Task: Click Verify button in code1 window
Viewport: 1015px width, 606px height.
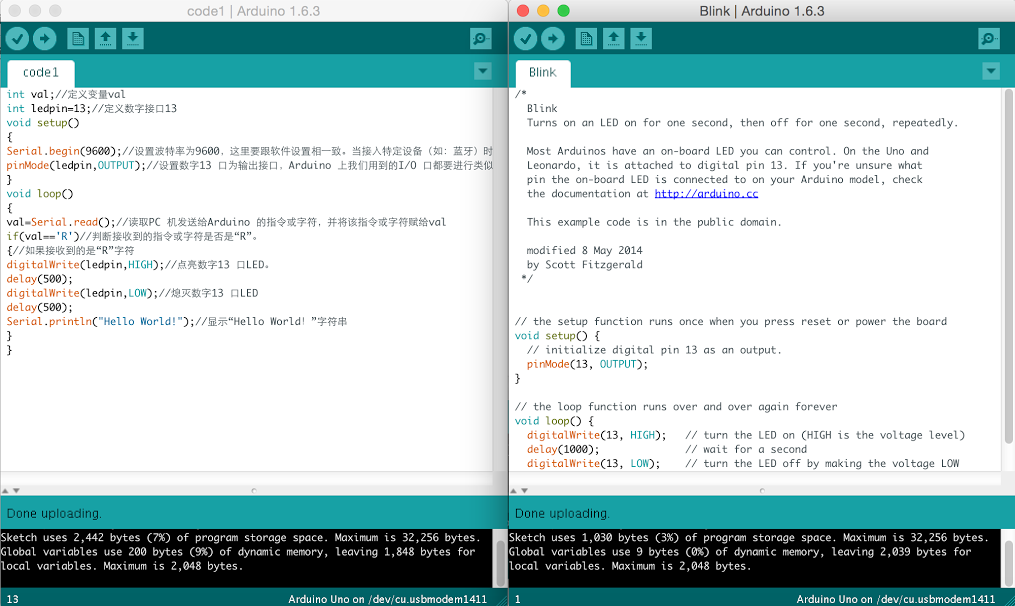Action: 17,39
